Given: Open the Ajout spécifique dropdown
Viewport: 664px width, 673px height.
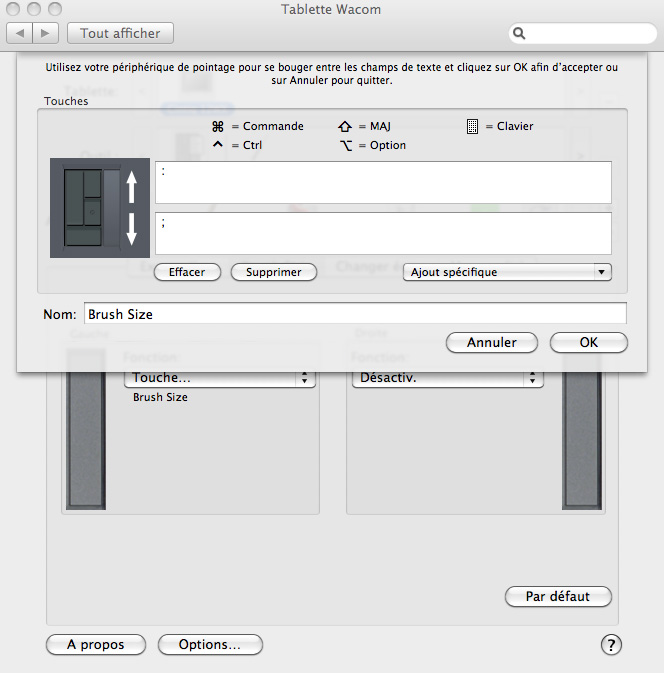Looking at the screenshot, I should (x=507, y=272).
